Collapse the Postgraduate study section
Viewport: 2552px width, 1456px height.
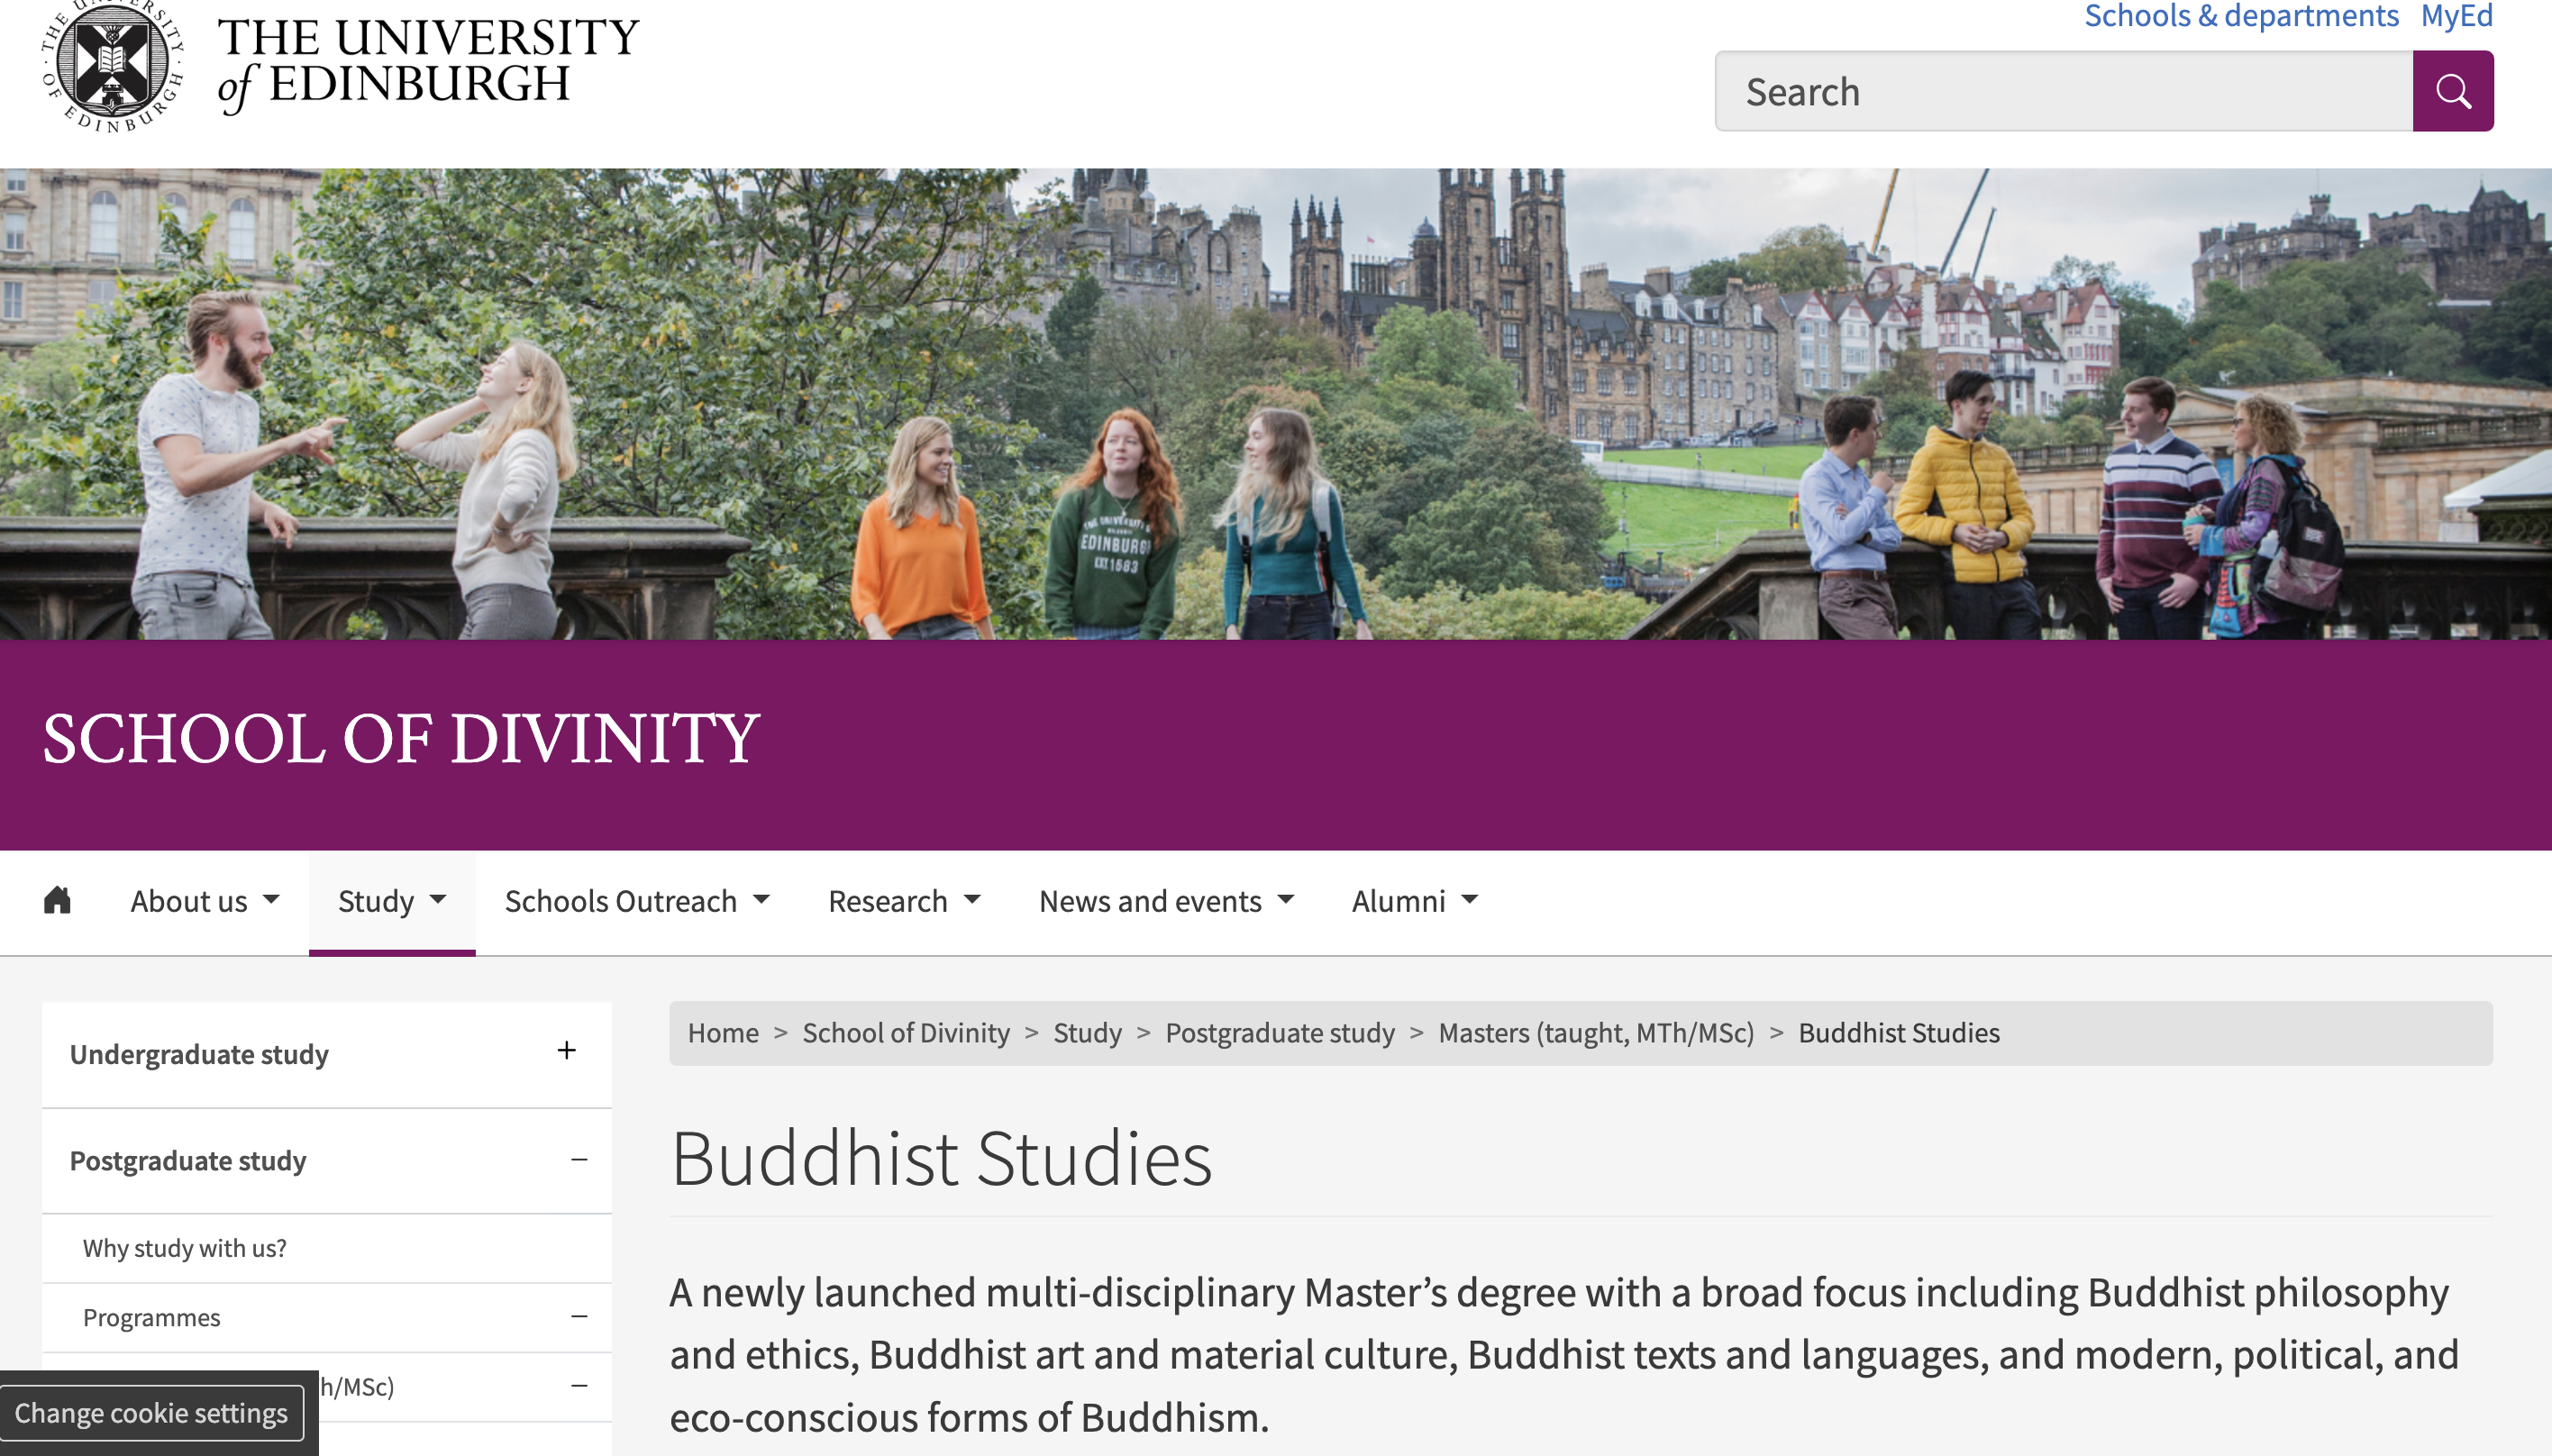579,1160
